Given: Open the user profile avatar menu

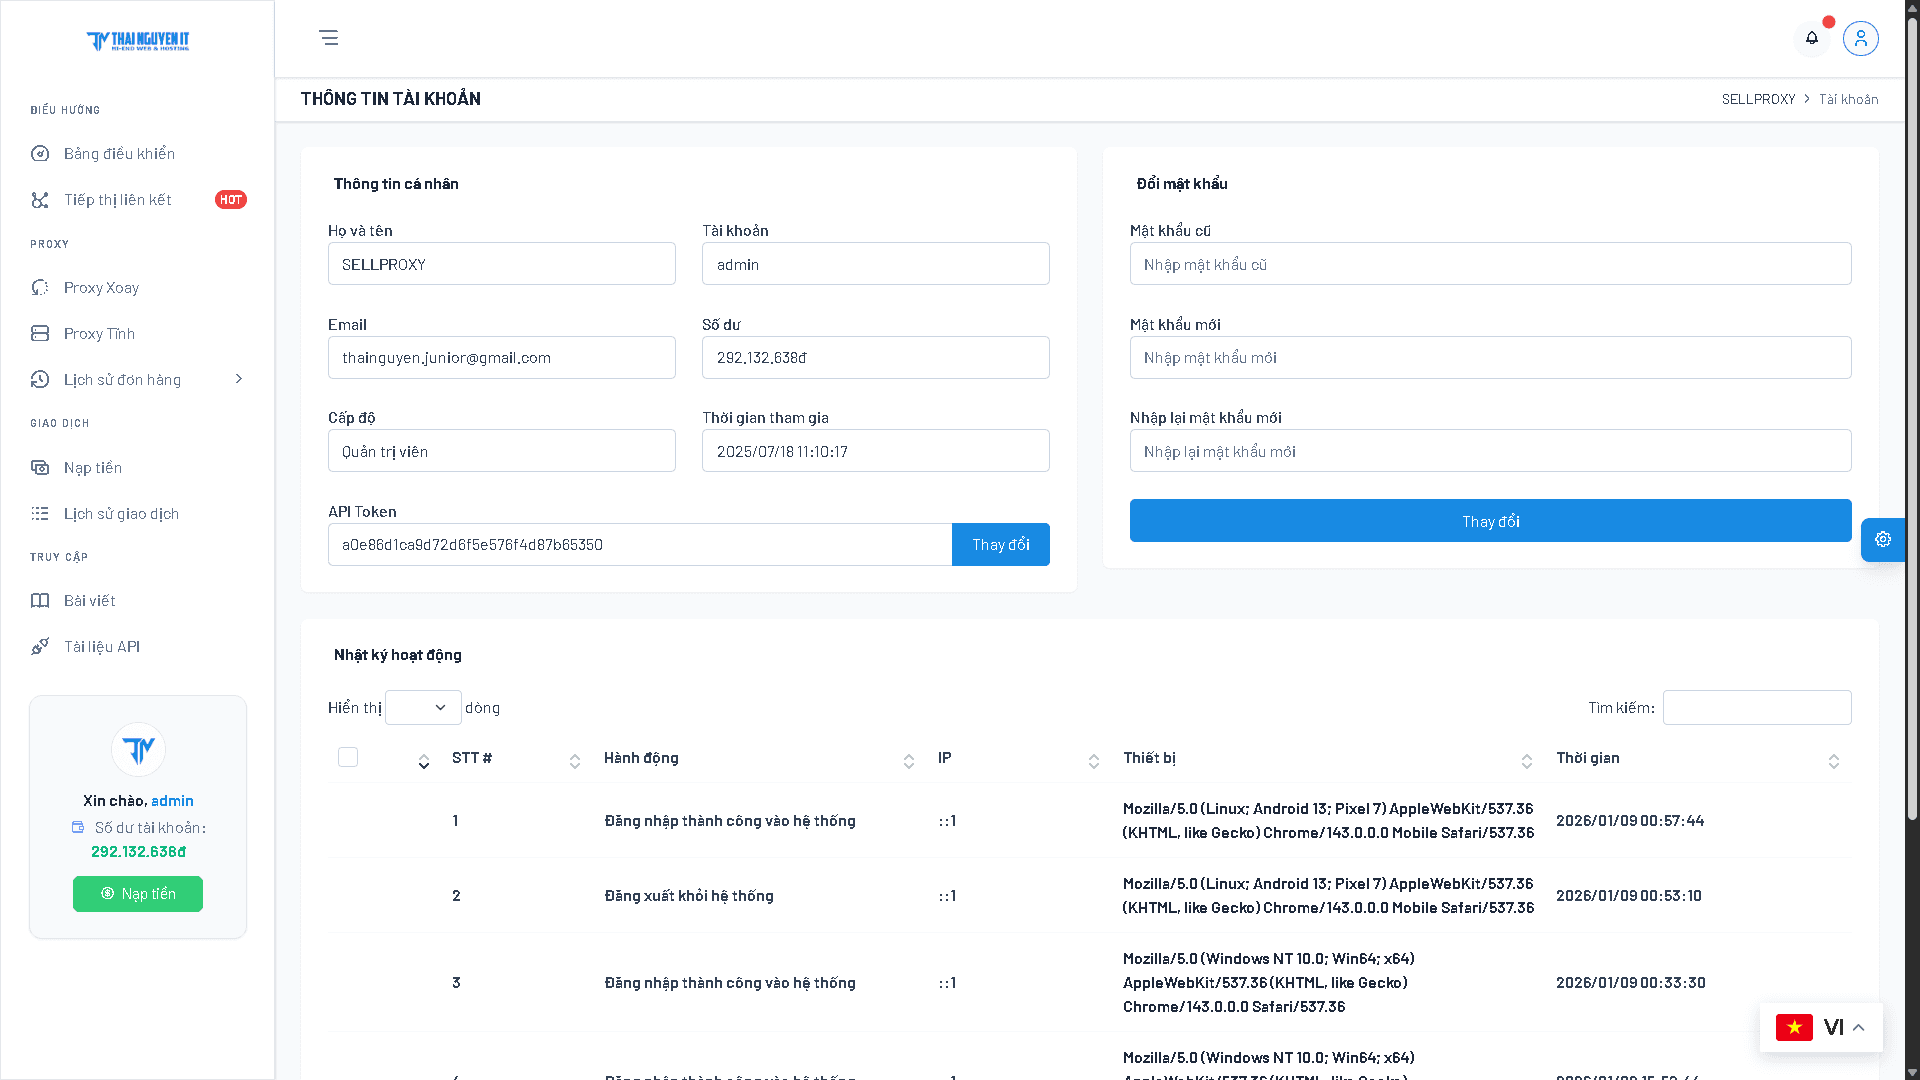Looking at the screenshot, I should pyautogui.click(x=1861, y=38).
